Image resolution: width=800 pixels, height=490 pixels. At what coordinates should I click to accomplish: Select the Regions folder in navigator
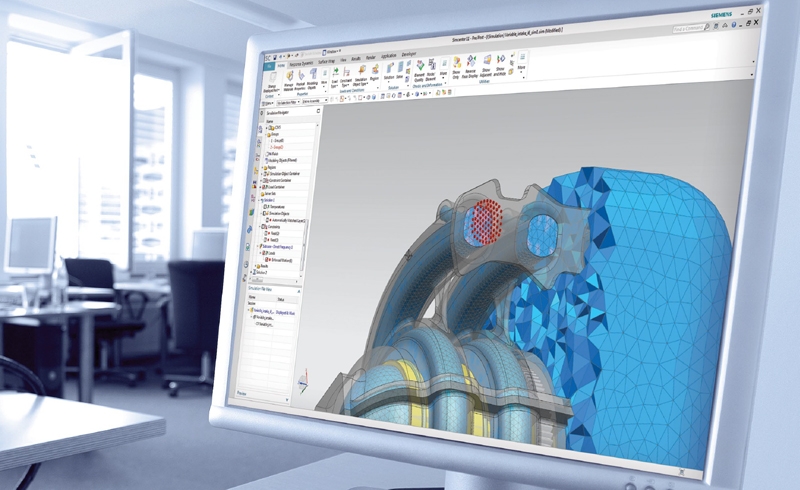tap(270, 167)
